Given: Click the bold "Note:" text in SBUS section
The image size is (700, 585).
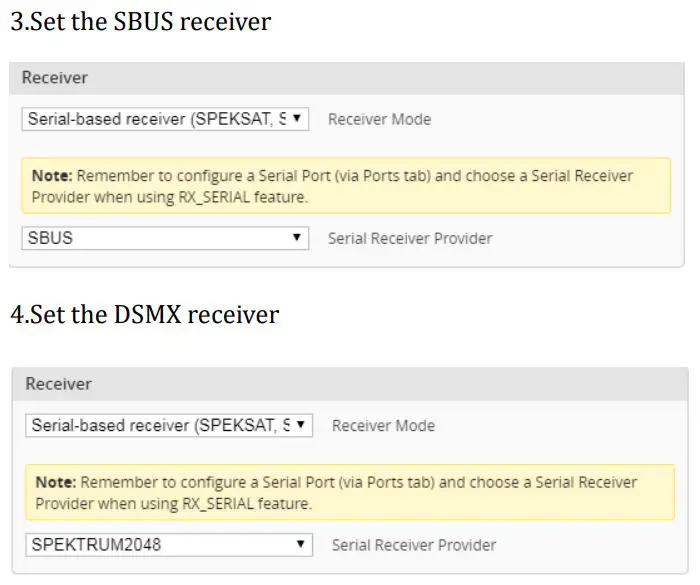Looking at the screenshot, I should pyautogui.click(x=52, y=175).
